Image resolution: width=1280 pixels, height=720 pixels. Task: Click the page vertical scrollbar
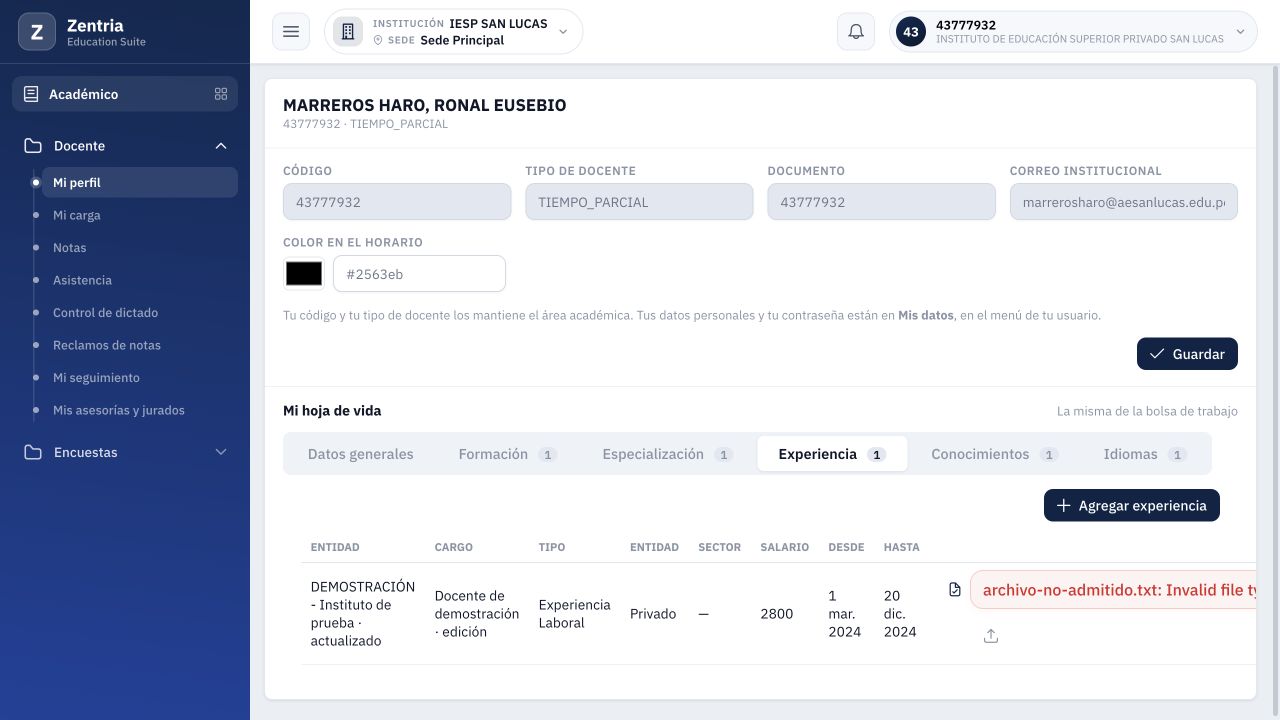point(1274,390)
